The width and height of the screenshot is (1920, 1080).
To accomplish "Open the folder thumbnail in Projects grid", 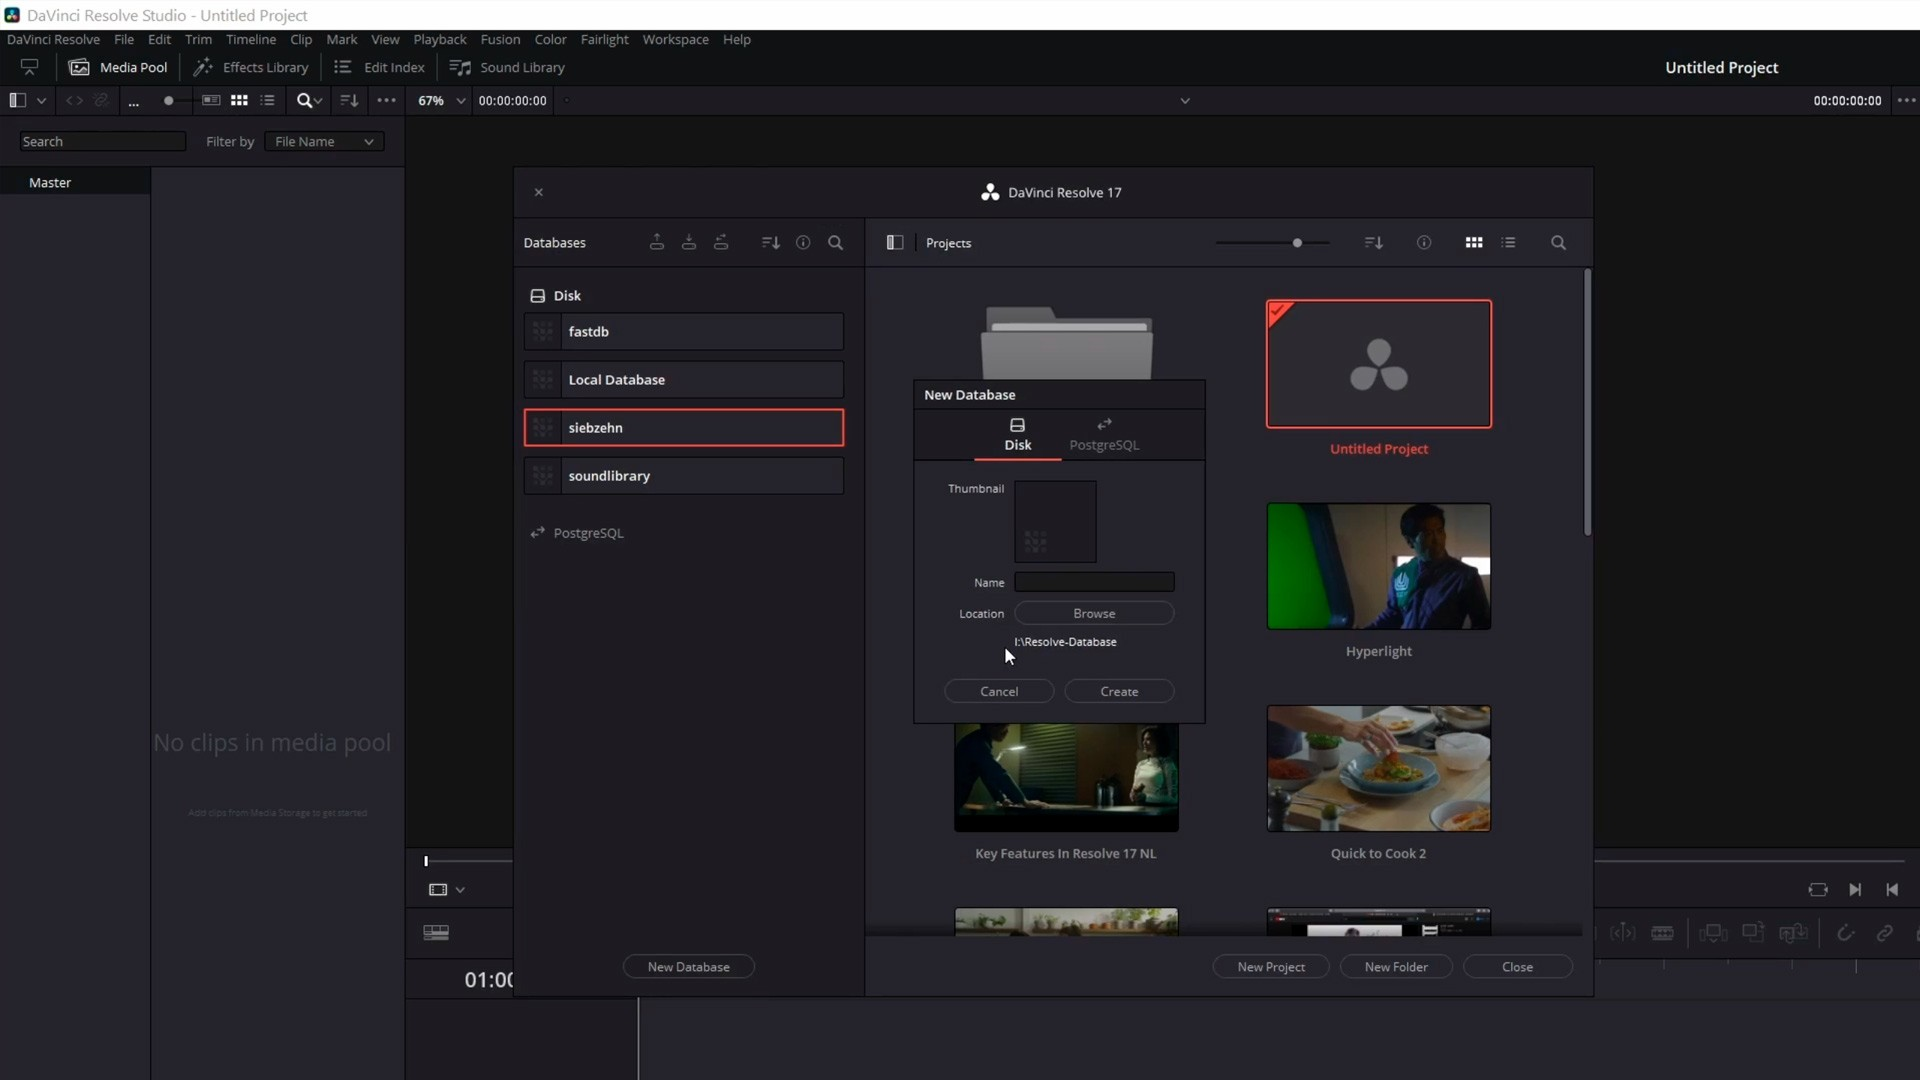I will point(1066,343).
